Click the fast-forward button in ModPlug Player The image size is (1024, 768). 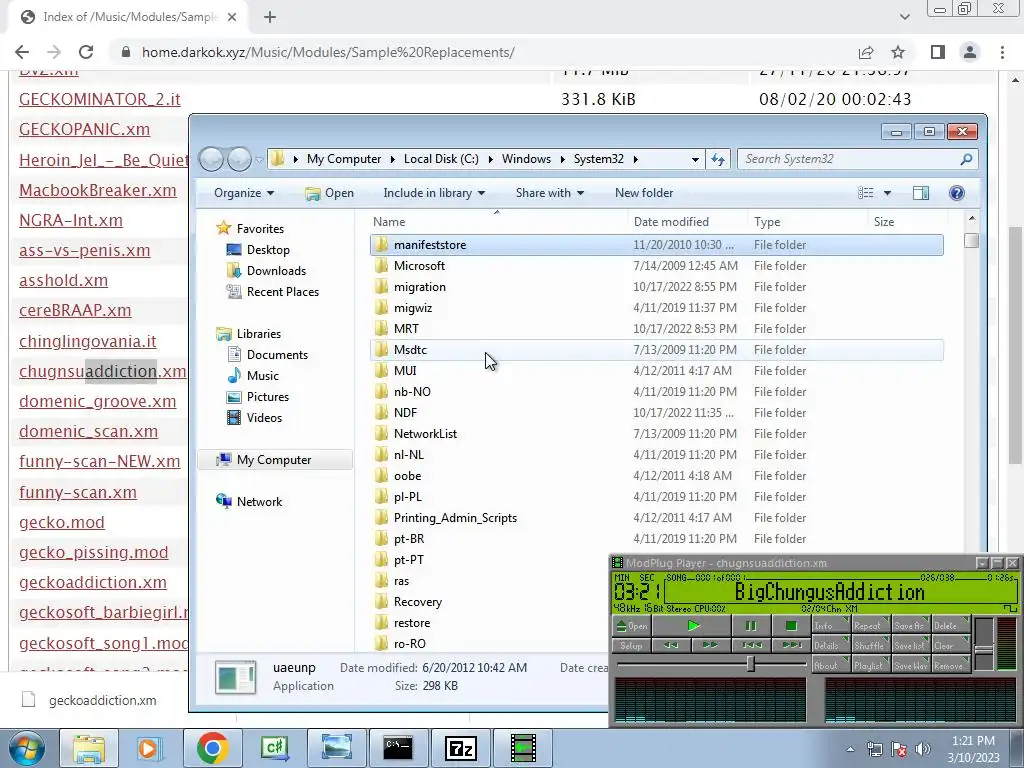pos(711,645)
